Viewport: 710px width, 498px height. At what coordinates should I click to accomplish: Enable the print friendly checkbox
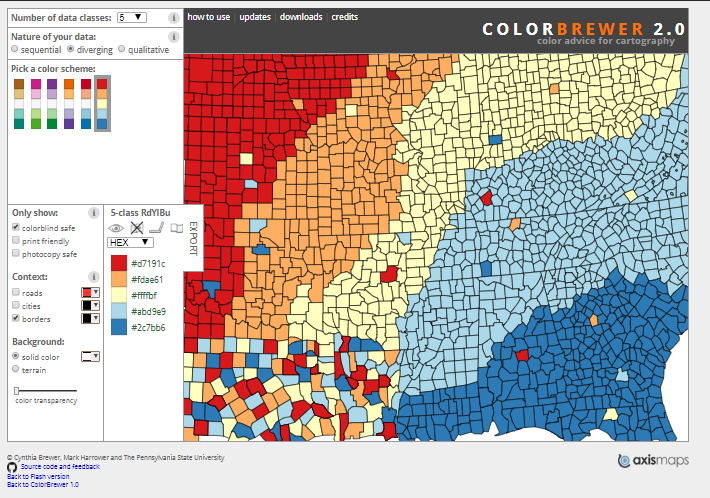click(x=16, y=240)
